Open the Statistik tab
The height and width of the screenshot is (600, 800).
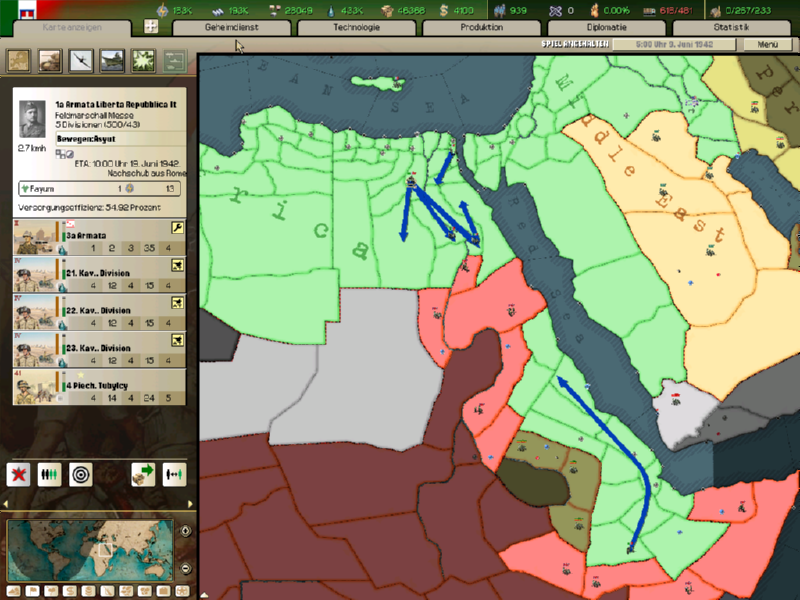point(731,28)
